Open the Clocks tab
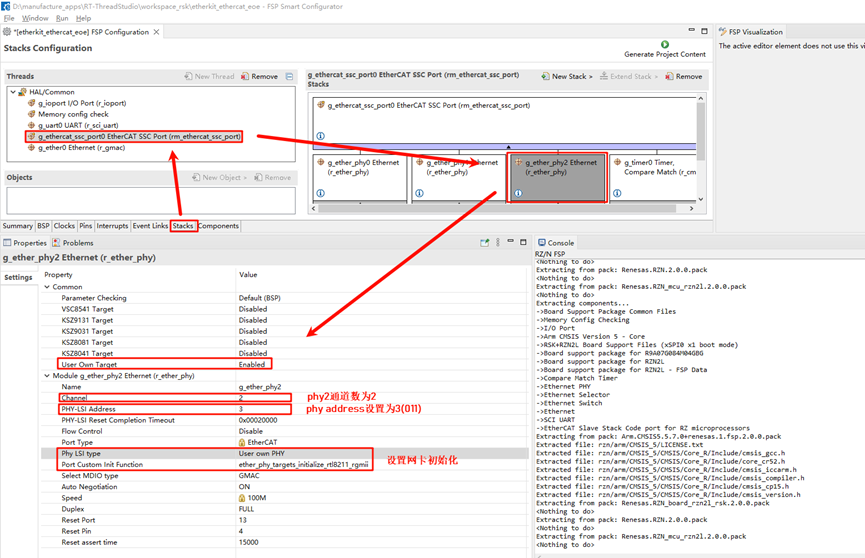Screen dimensions: 865x558 pyautogui.click(x=64, y=226)
